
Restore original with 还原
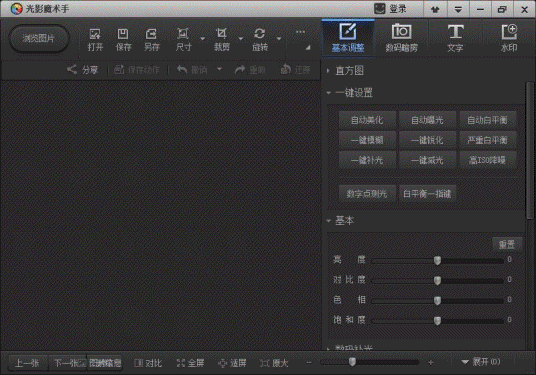[295, 70]
